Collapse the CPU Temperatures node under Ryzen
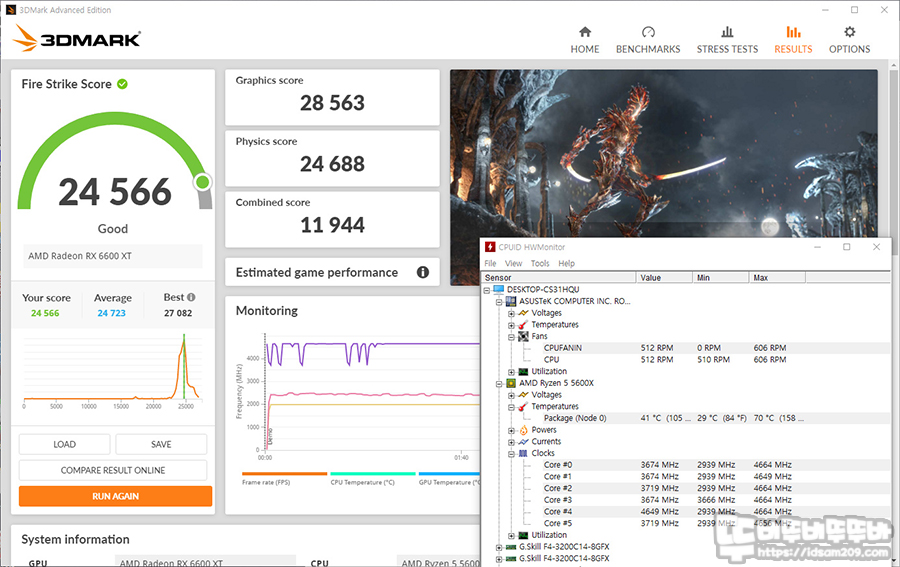900x567 pixels. click(x=511, y=407)
